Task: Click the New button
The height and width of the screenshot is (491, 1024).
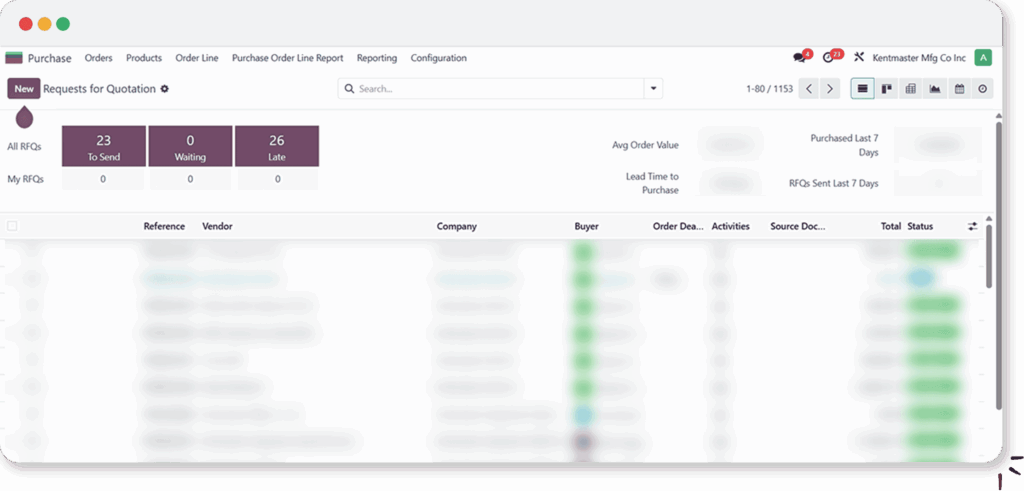Action: point(24,89)
